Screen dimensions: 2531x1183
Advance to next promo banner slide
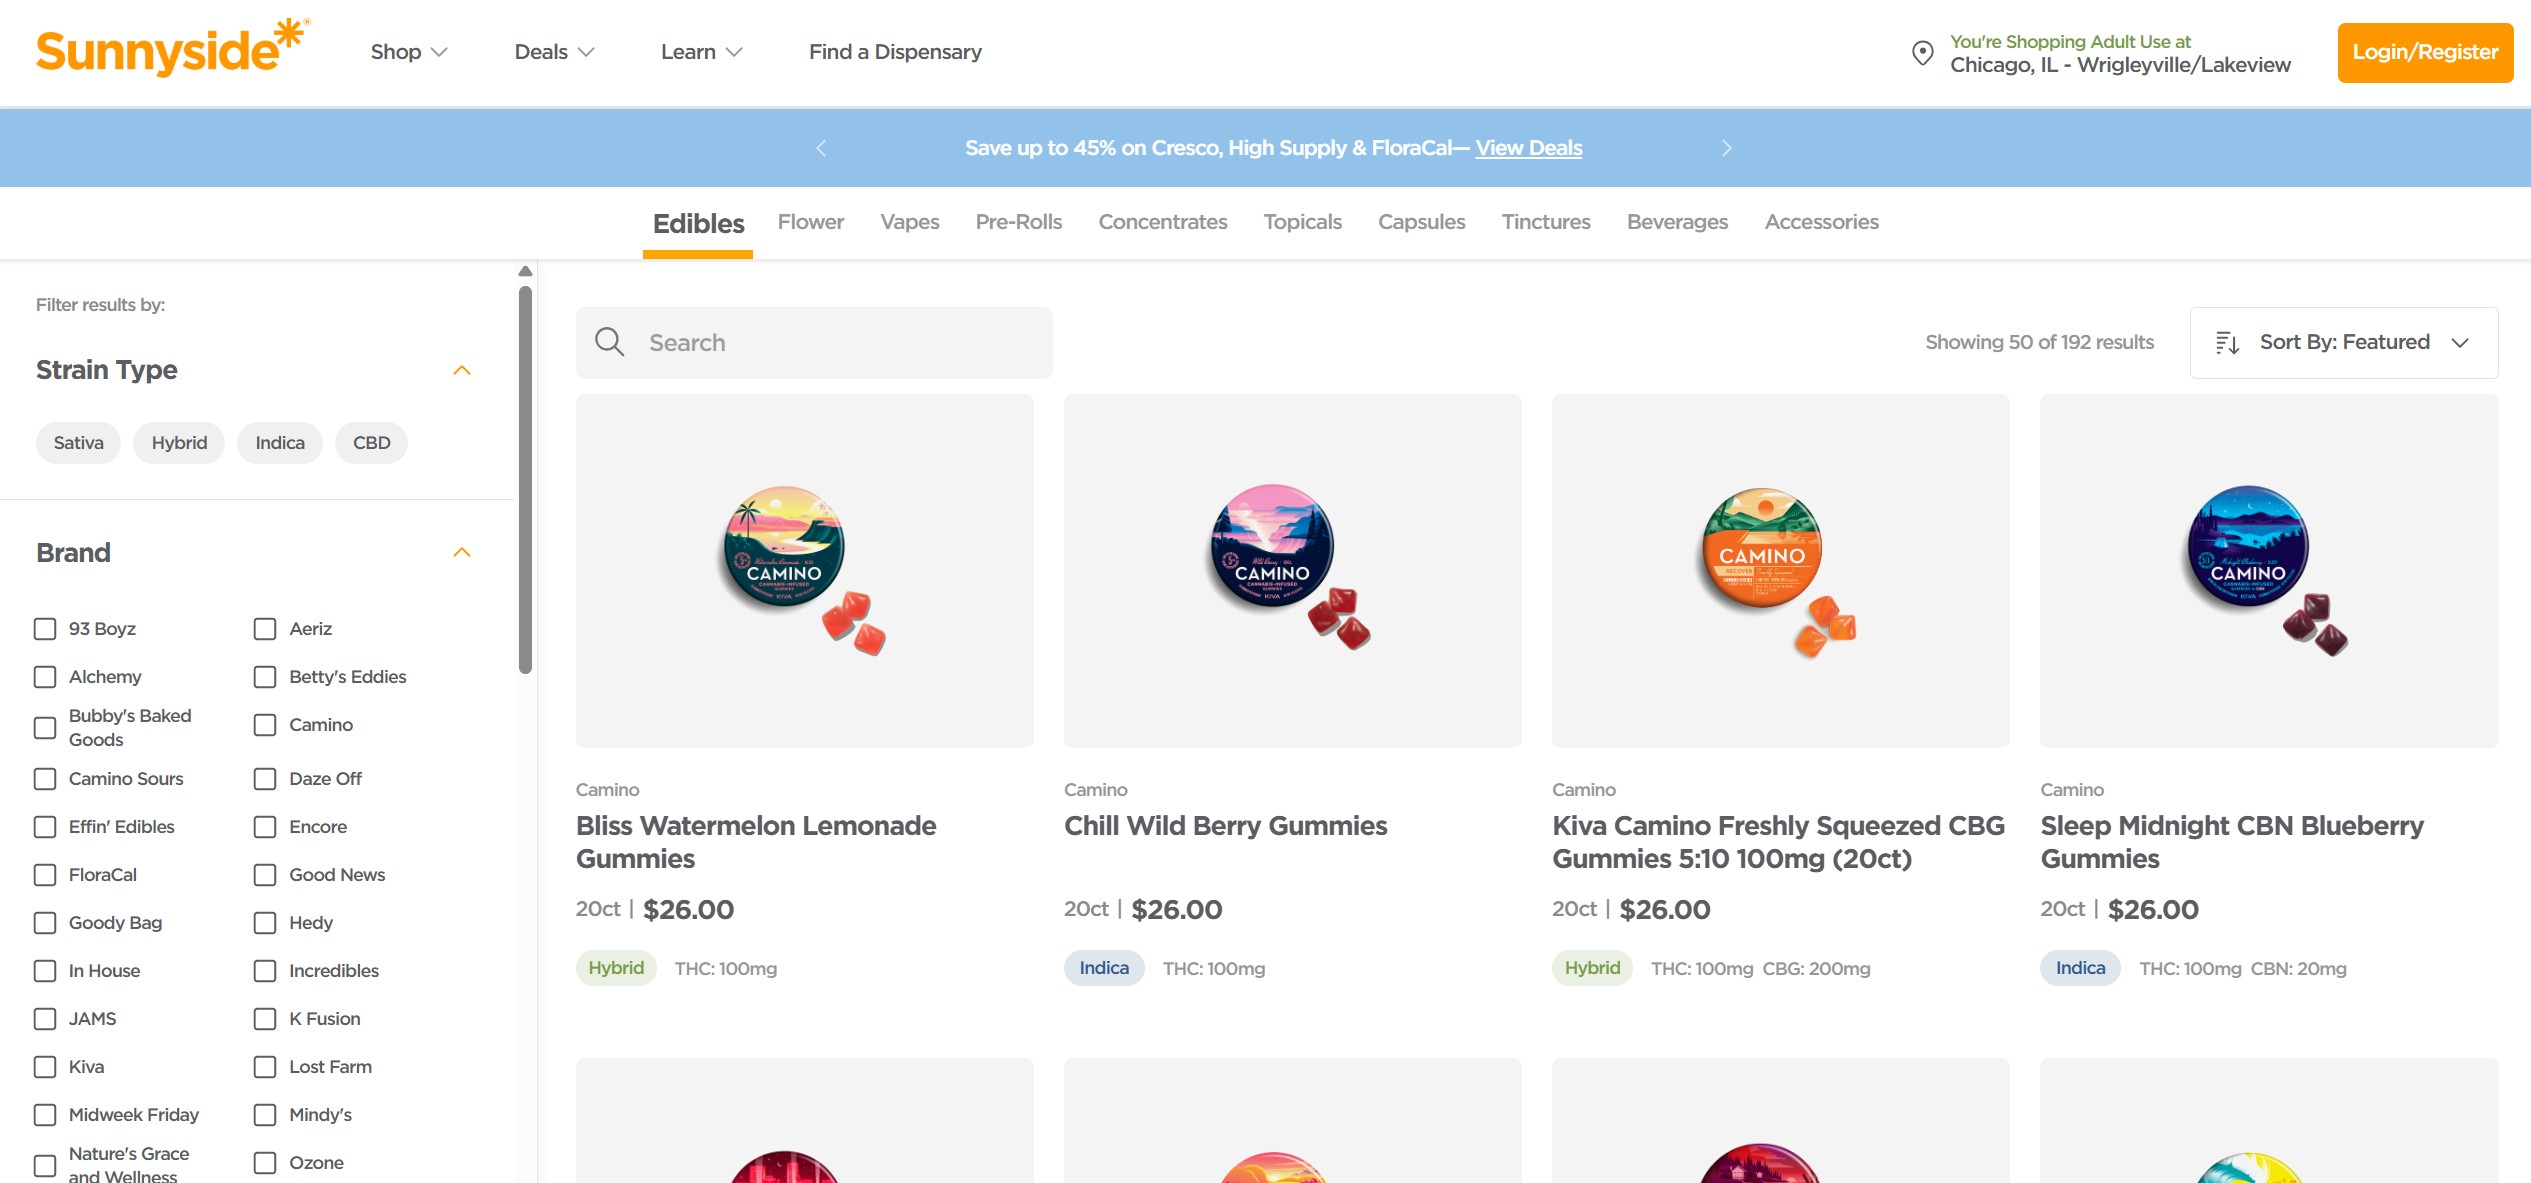pyautogui.click(x=1726, y=148)
